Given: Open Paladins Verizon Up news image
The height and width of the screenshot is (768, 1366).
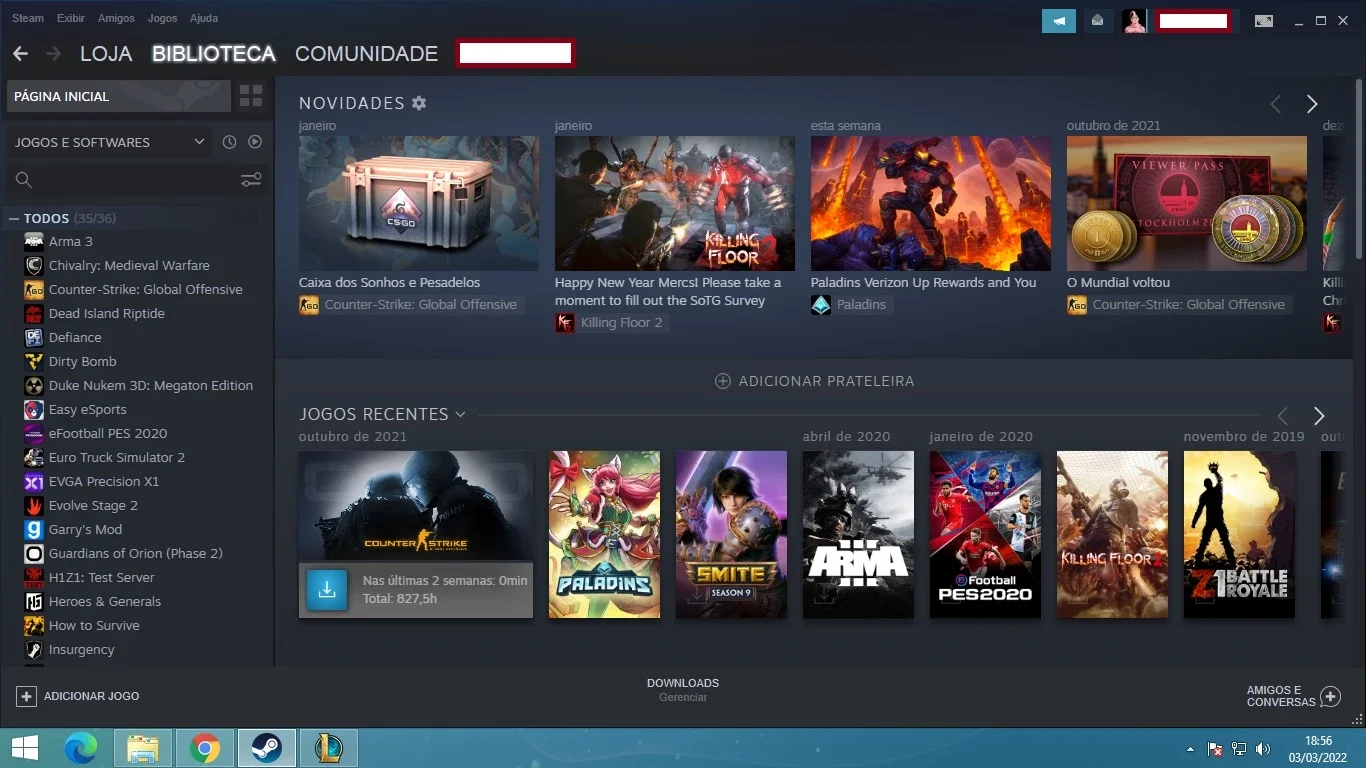Looking at the screenshot, I should (x=931, y=203).
